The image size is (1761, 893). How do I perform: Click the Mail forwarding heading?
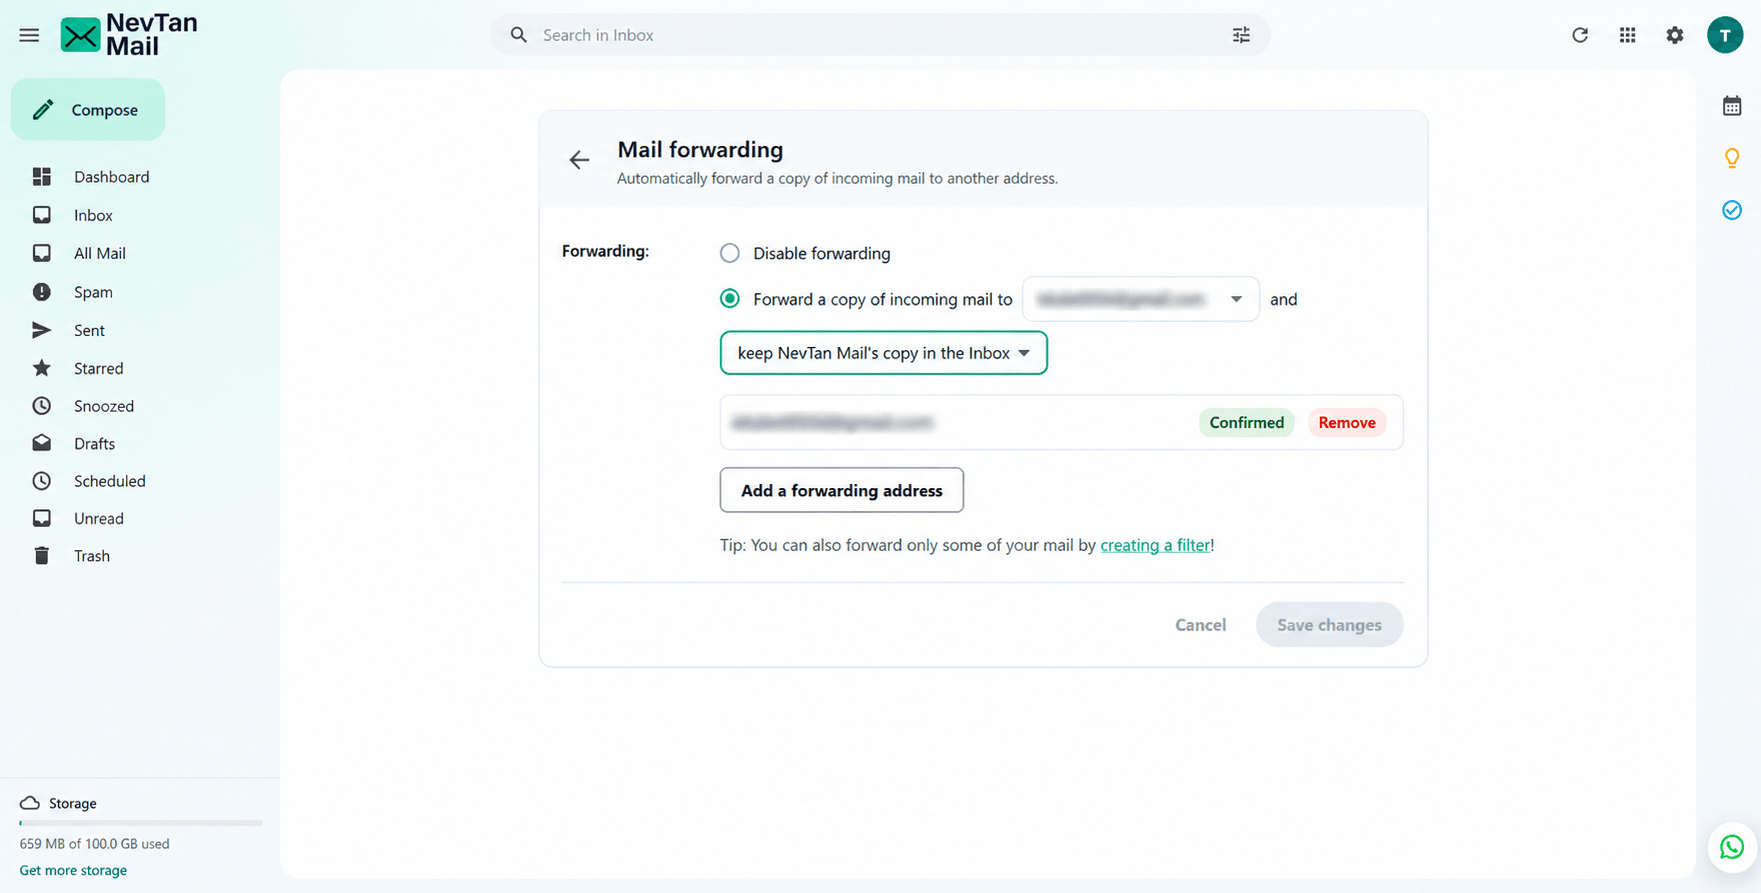pos(700,150)
